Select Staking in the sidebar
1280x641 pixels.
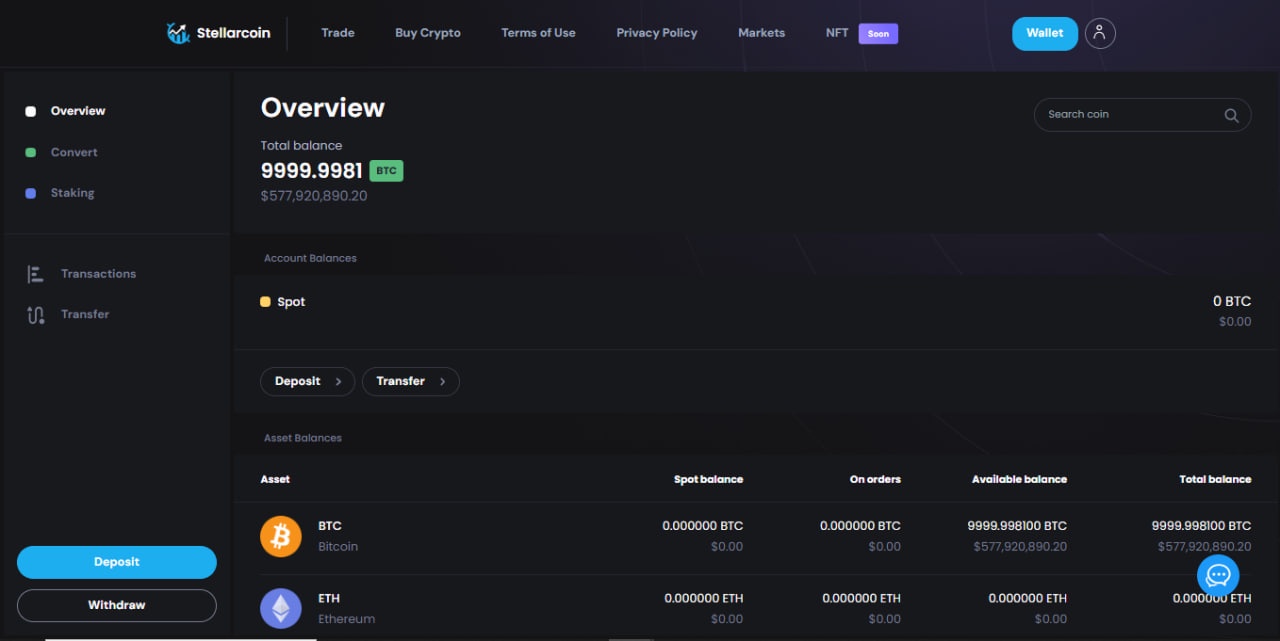[72, 193]
